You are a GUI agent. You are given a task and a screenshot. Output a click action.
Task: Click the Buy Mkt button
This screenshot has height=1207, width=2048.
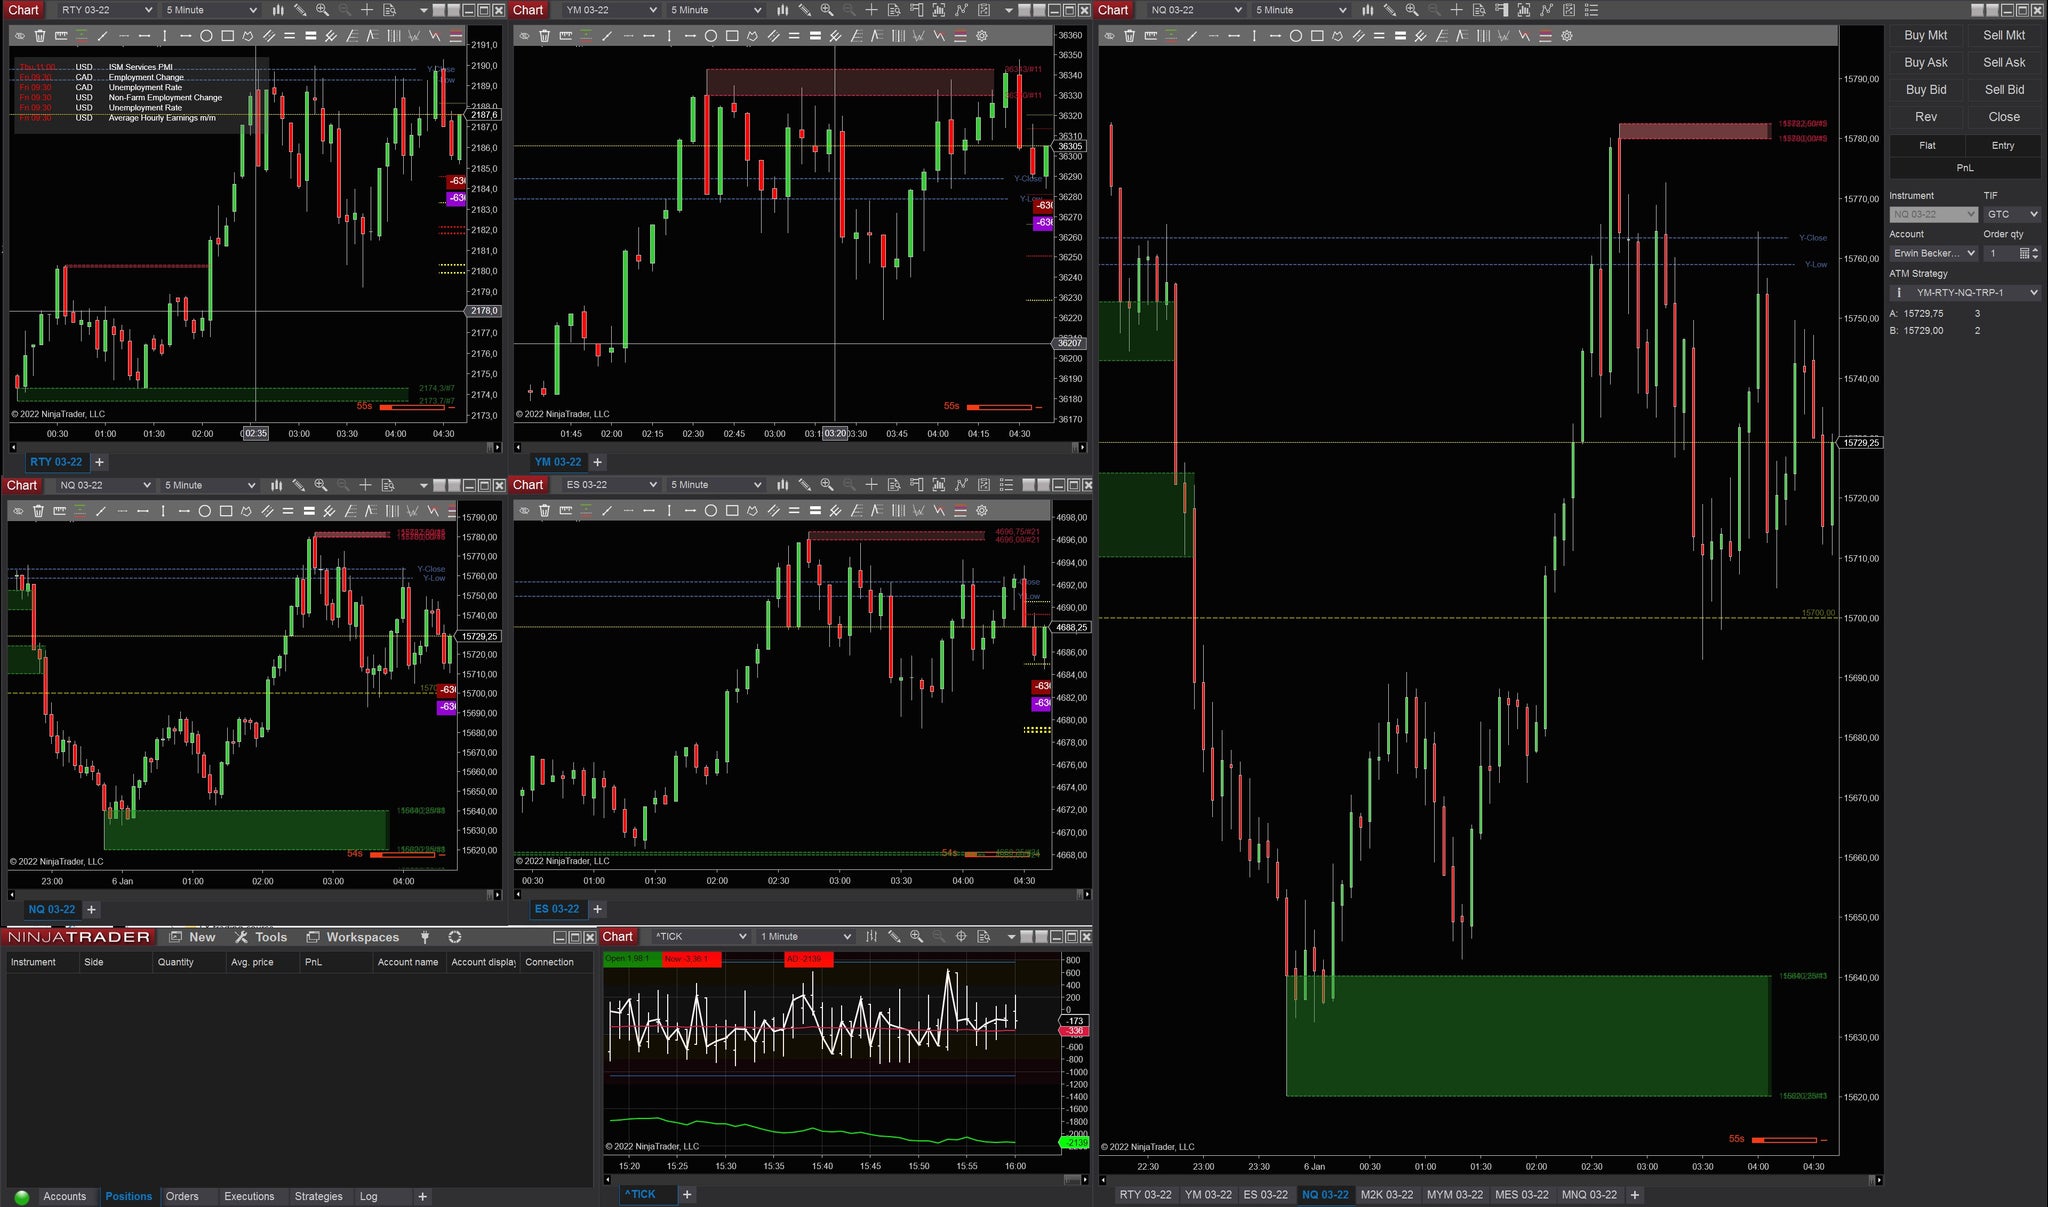coord(1925,35)
